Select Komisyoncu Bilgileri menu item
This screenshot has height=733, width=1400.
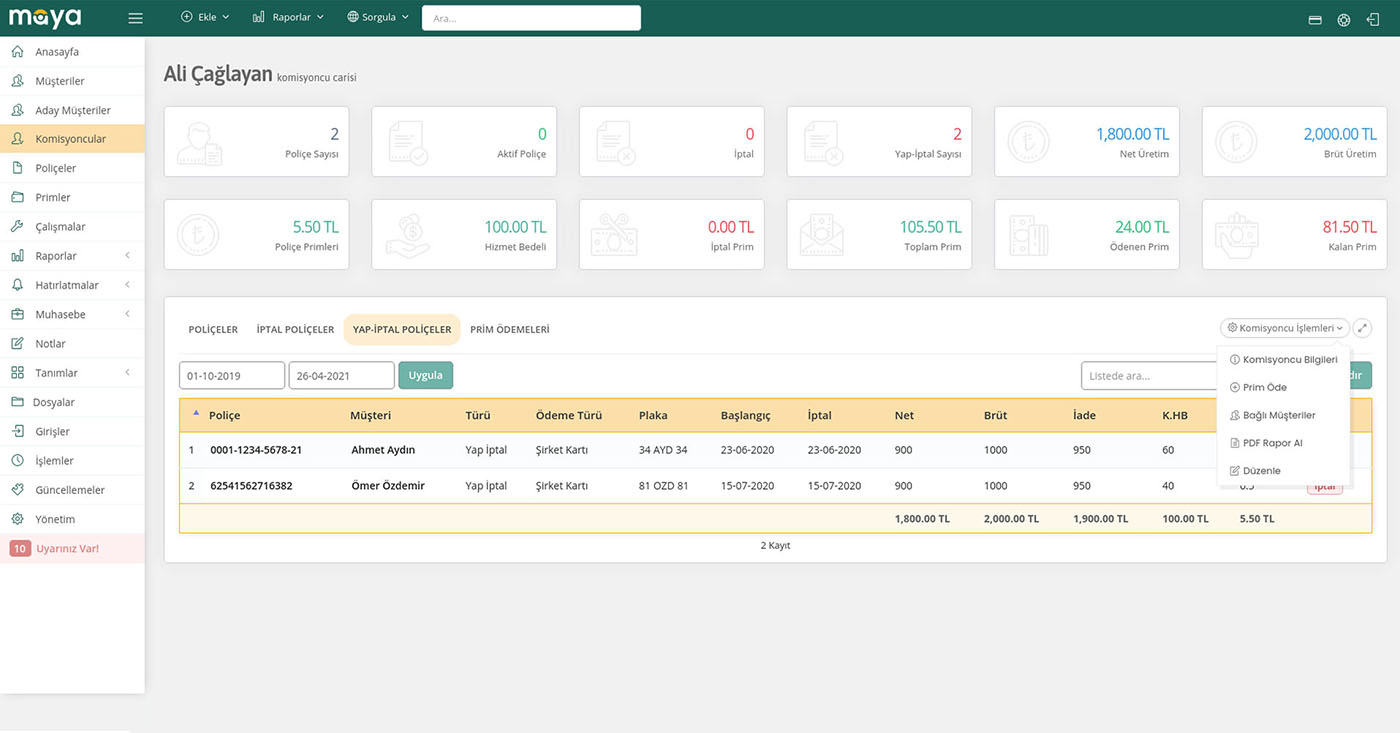tap(1283, 360)
